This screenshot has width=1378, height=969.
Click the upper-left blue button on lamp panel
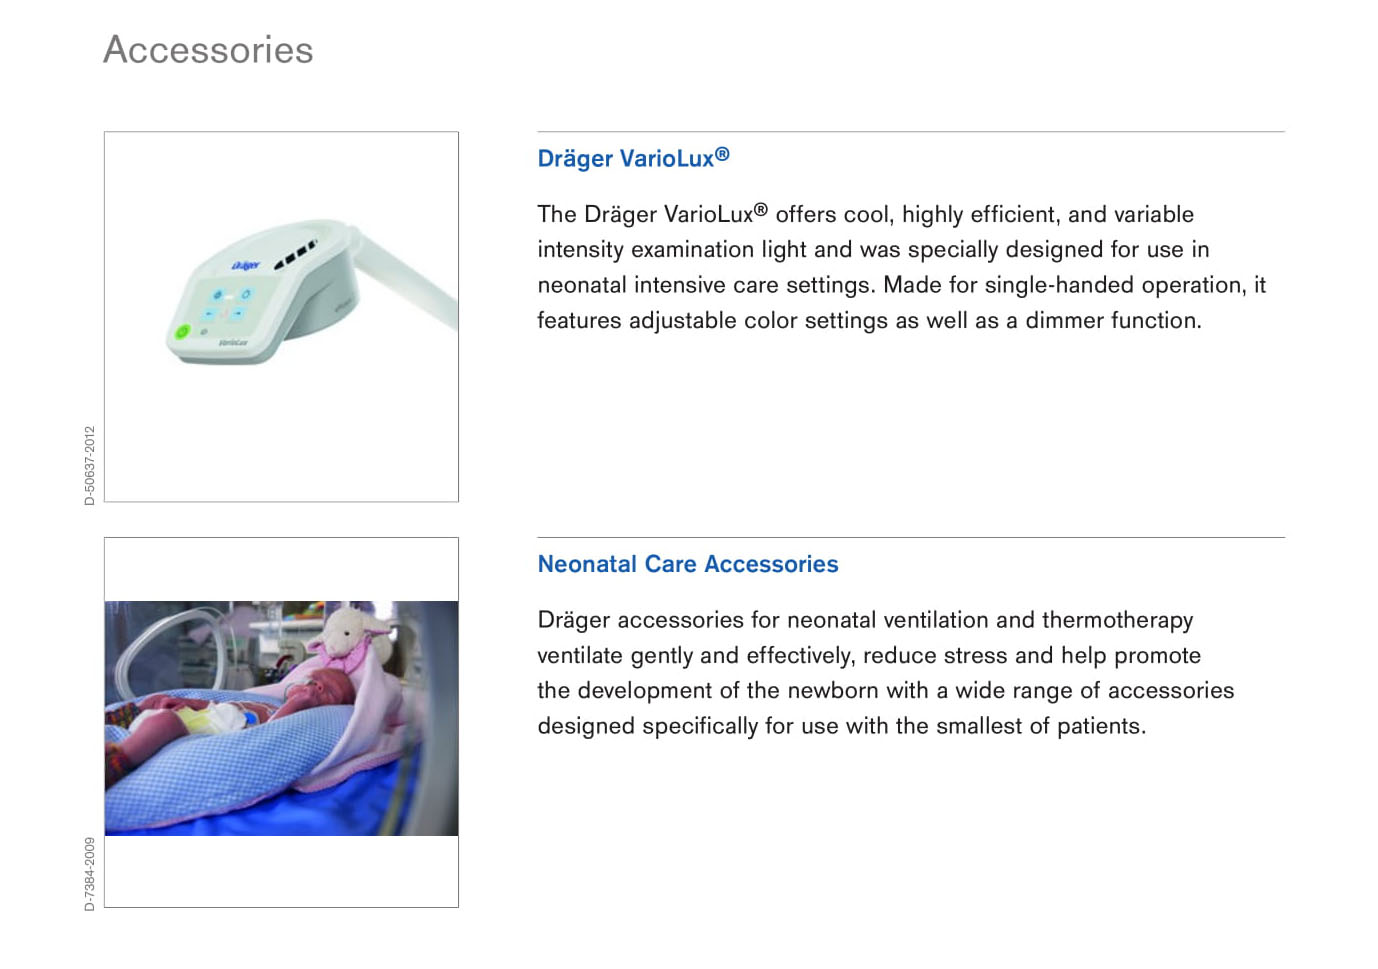pos(217,295)
